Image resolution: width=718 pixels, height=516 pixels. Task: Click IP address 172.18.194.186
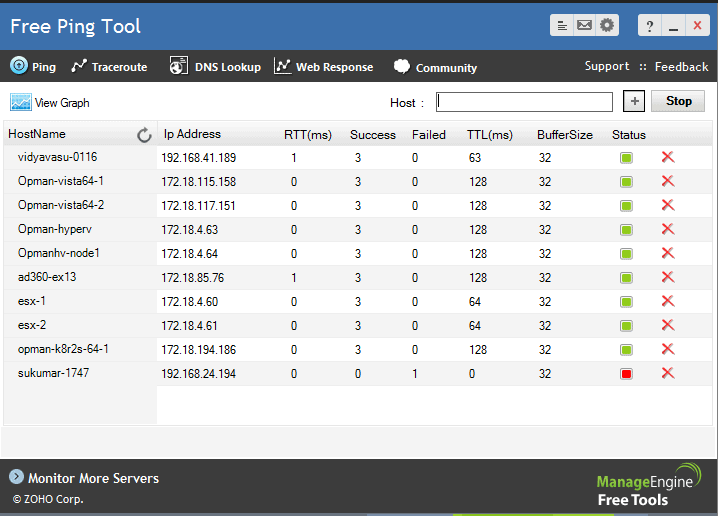point(198,350)
